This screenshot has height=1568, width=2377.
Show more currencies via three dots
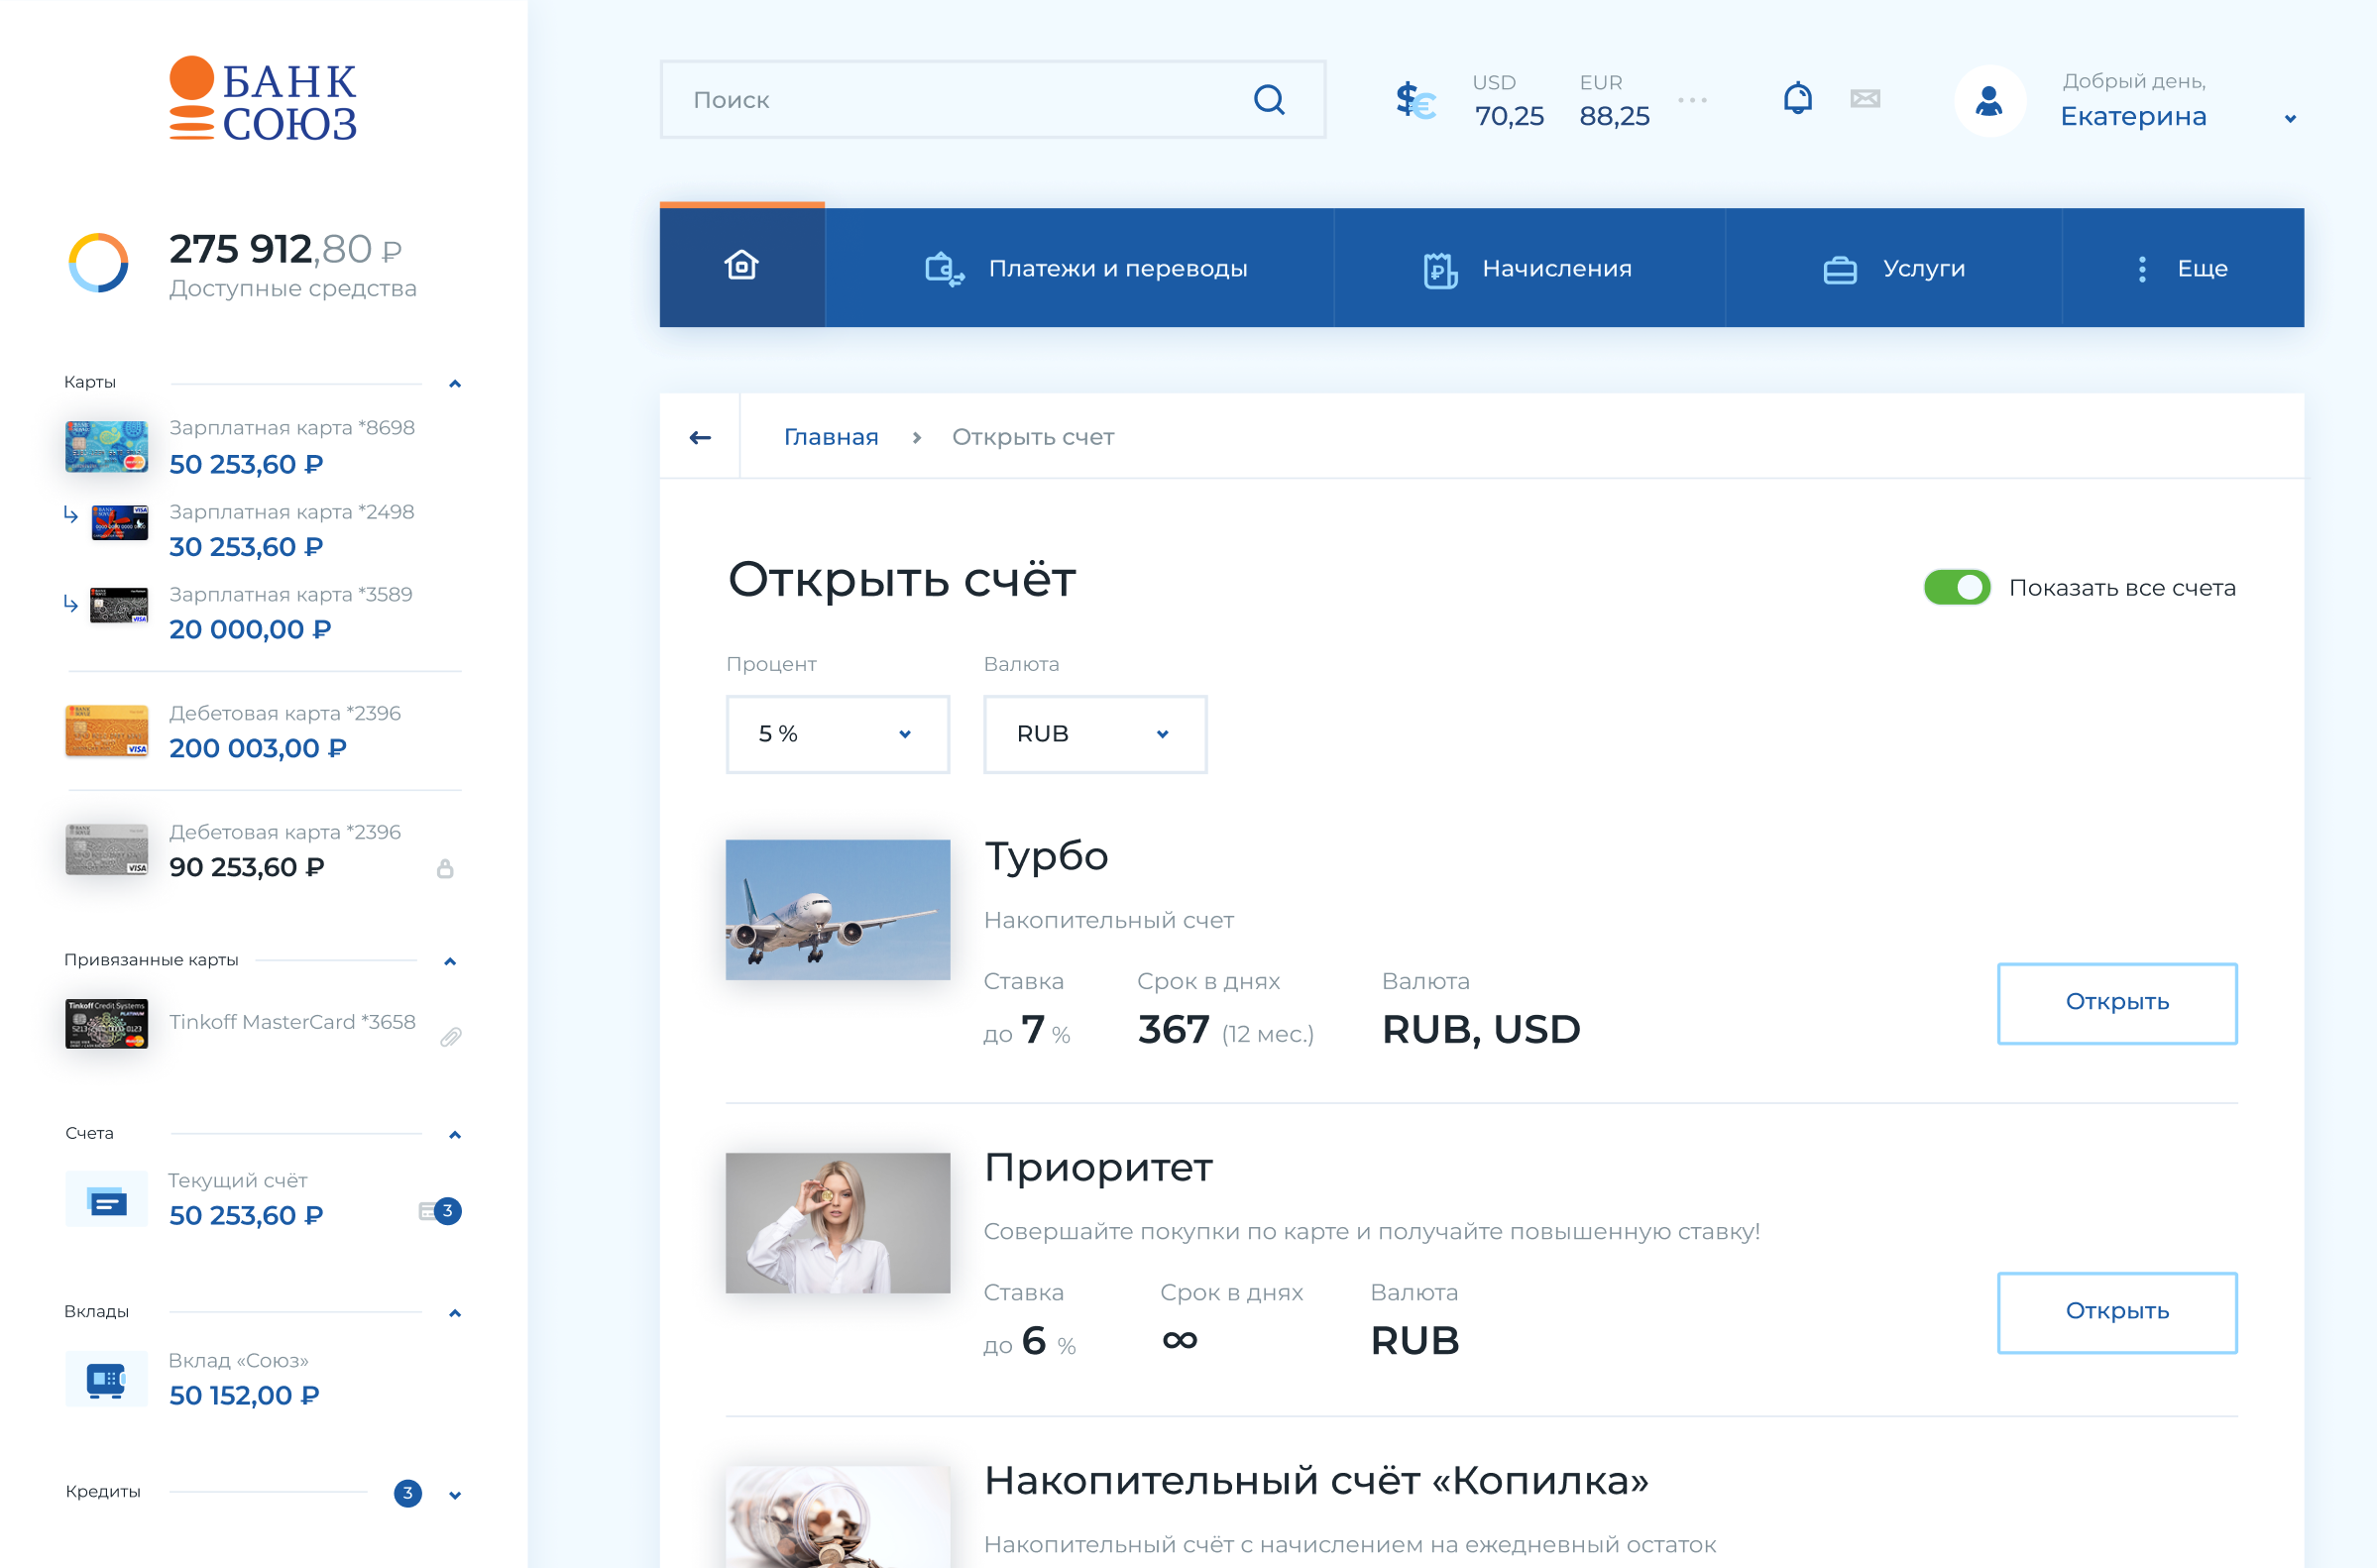(1692, 100)
